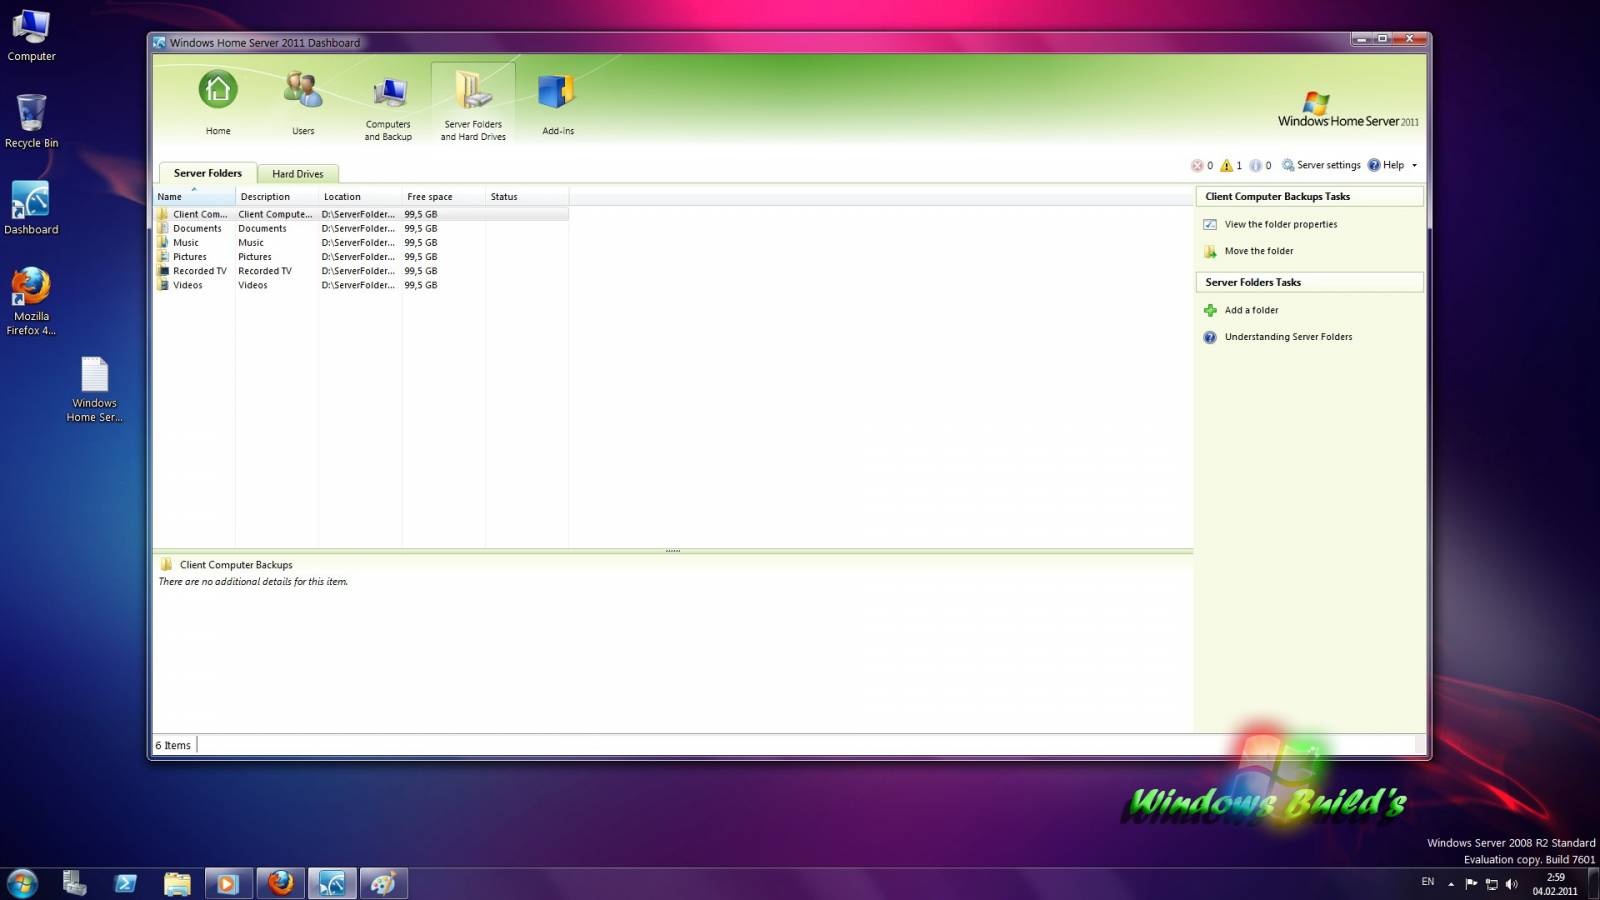Screen dimensions: 1600x900
Task: Open Server settings
Action: point(1321,165)
